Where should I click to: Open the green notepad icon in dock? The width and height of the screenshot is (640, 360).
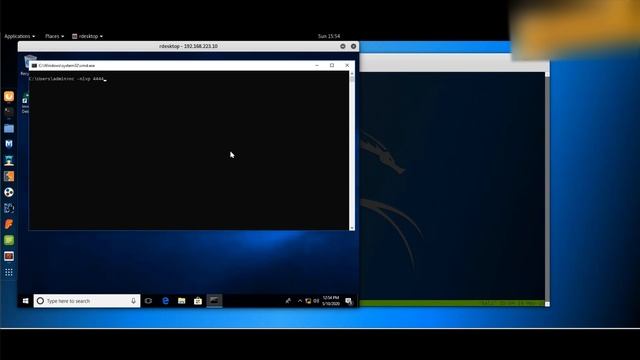click(x=9, y=240)
